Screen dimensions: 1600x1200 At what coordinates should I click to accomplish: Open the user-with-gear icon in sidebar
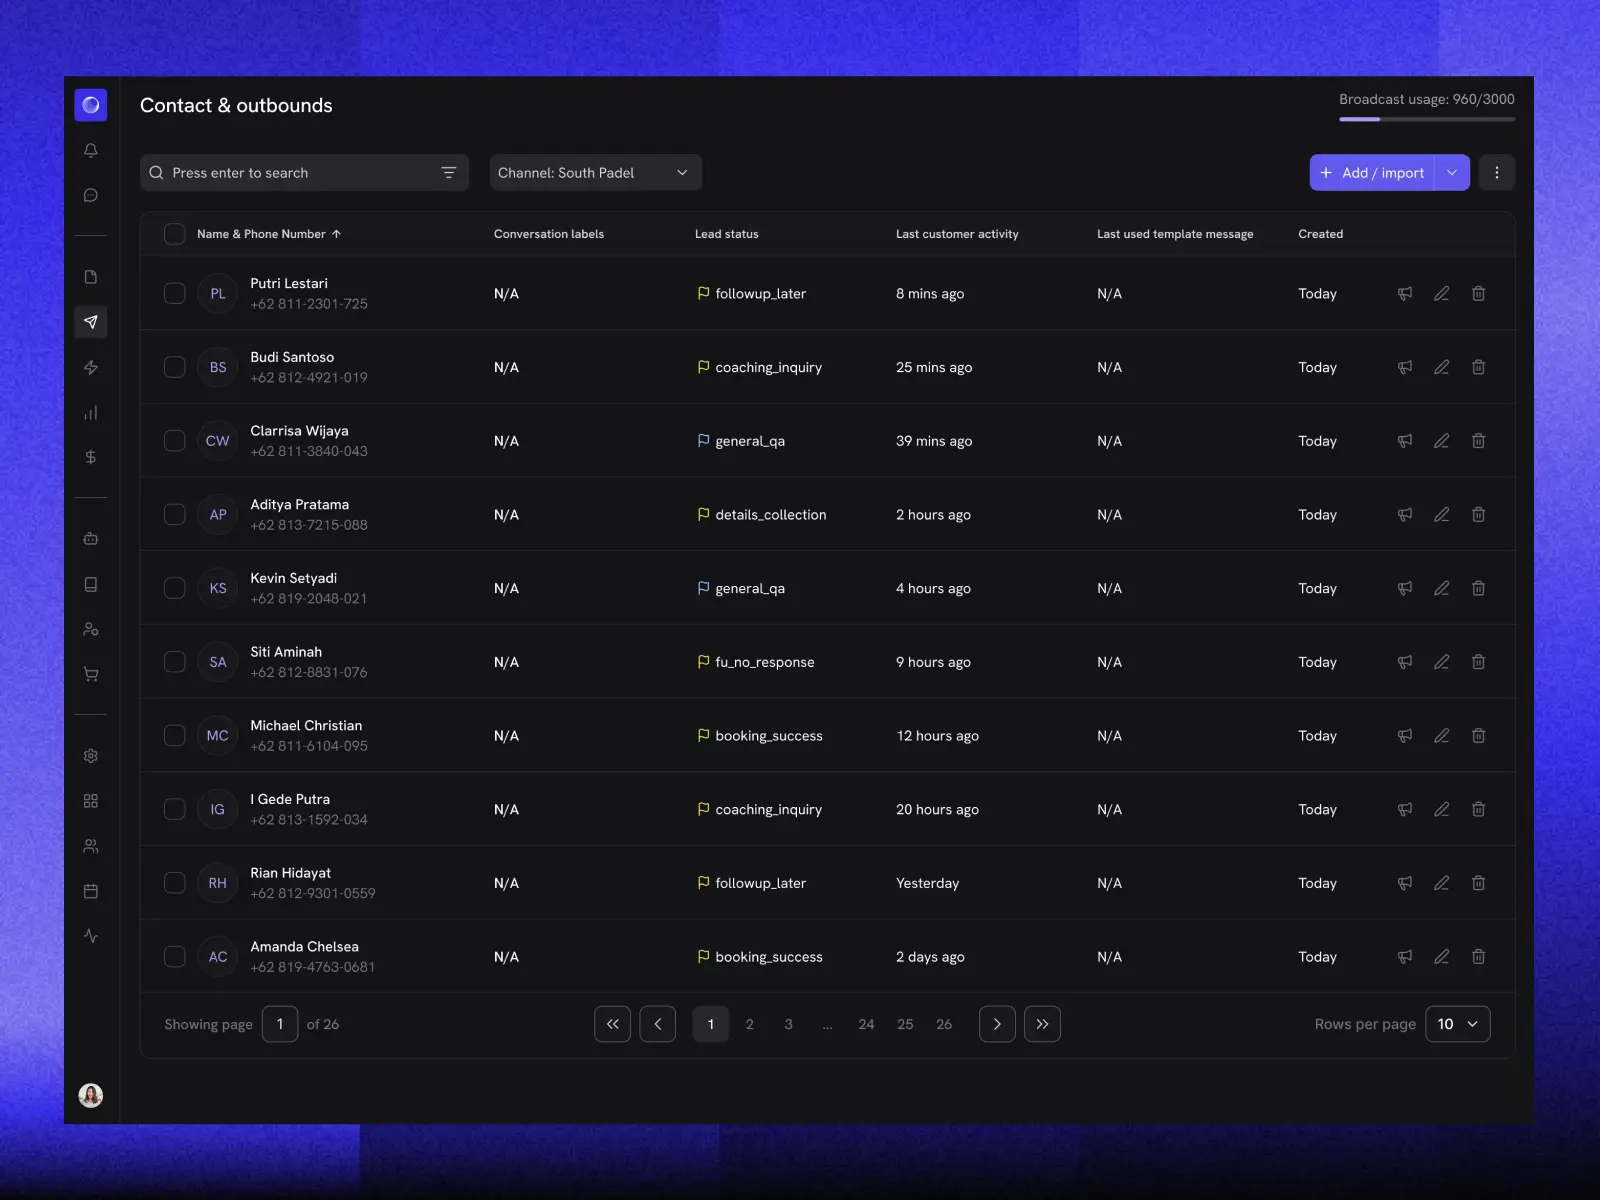(x=91, y=629)
